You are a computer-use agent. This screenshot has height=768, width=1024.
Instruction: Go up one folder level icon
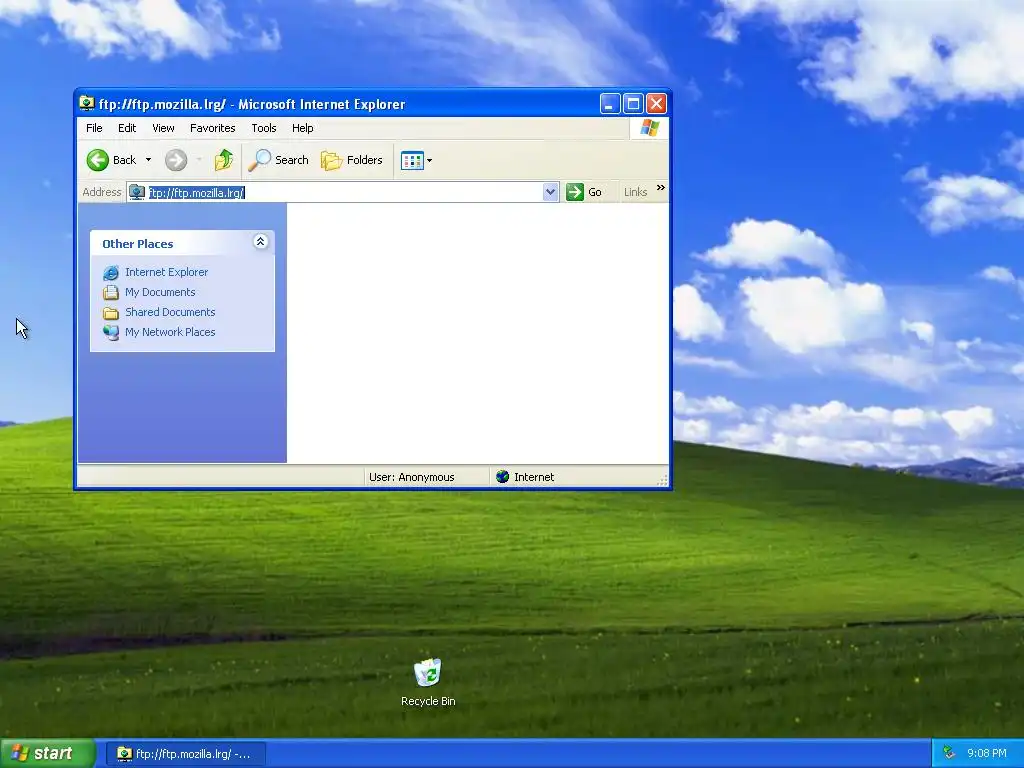[223, 160]
